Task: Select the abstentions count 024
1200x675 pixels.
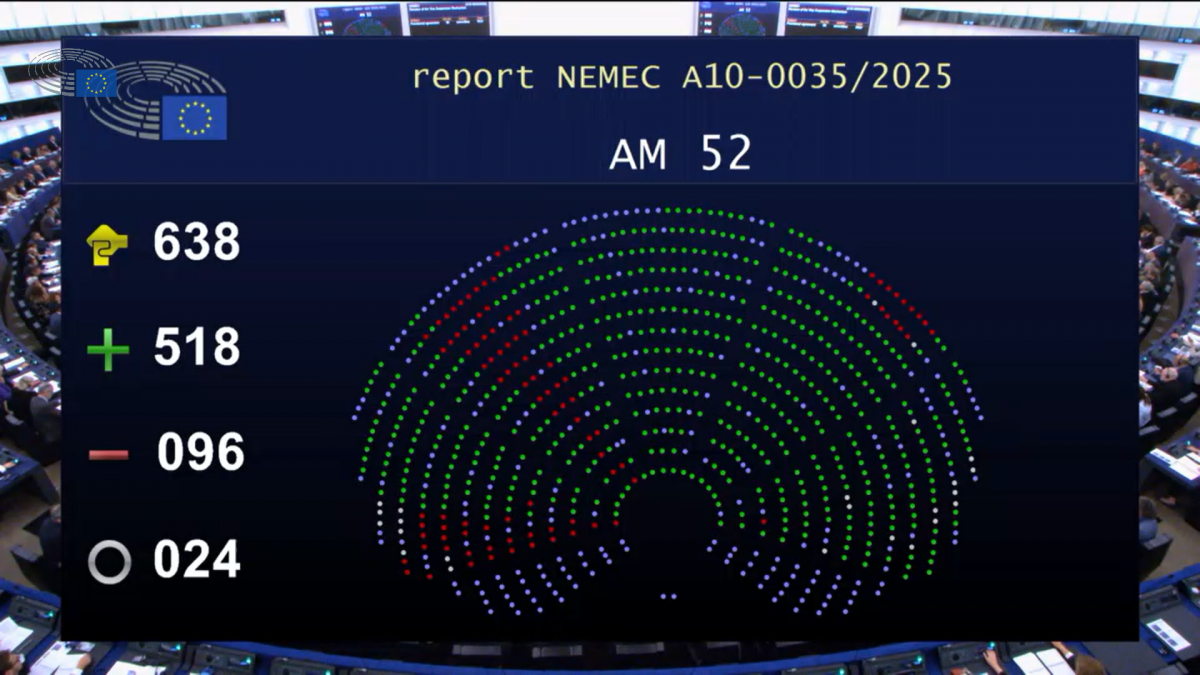Action: [x=197, y=560]
